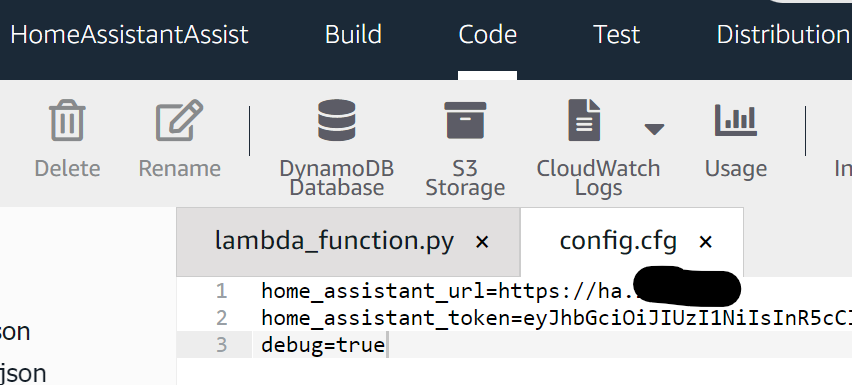
Task: Select the config.cfg editor tab
Action: [x=618, y=241]
